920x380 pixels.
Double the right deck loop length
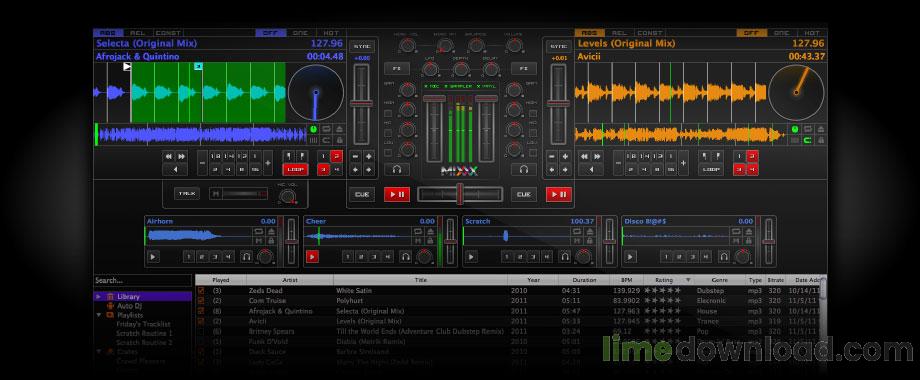[683, 163]
